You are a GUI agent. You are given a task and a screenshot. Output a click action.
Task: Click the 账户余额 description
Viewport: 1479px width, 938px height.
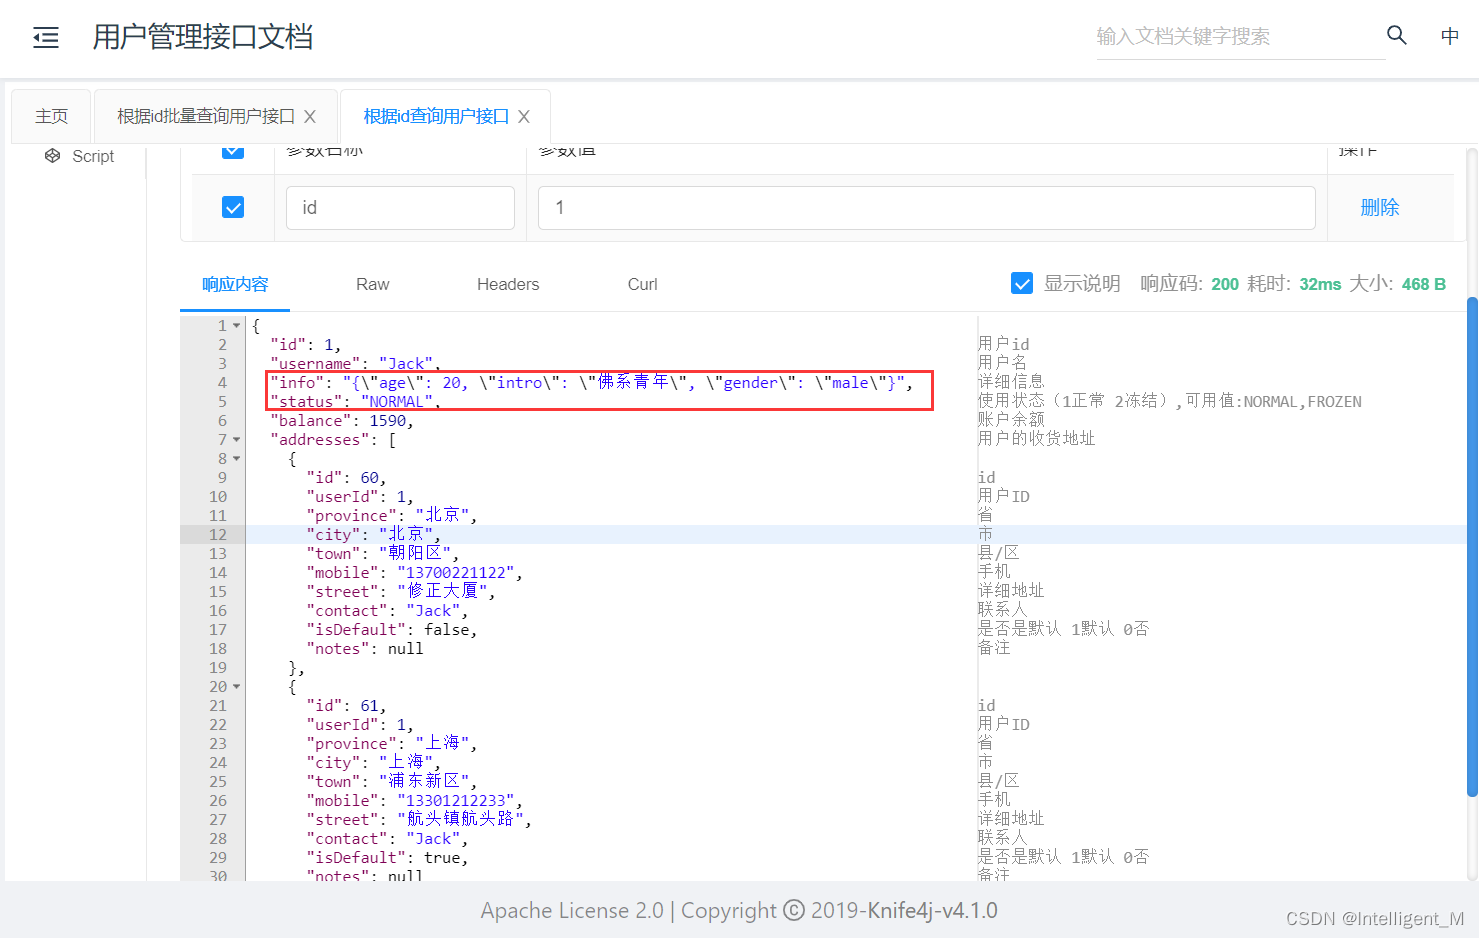(x=1011, y=420)
